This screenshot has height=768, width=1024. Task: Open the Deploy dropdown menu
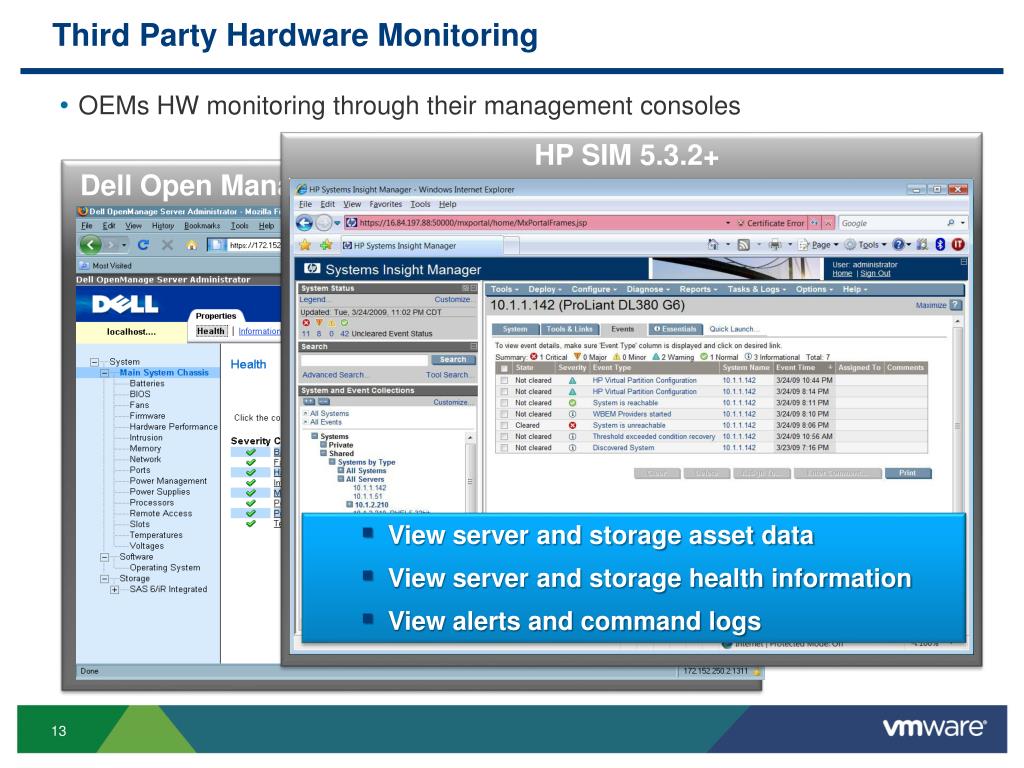545,289
